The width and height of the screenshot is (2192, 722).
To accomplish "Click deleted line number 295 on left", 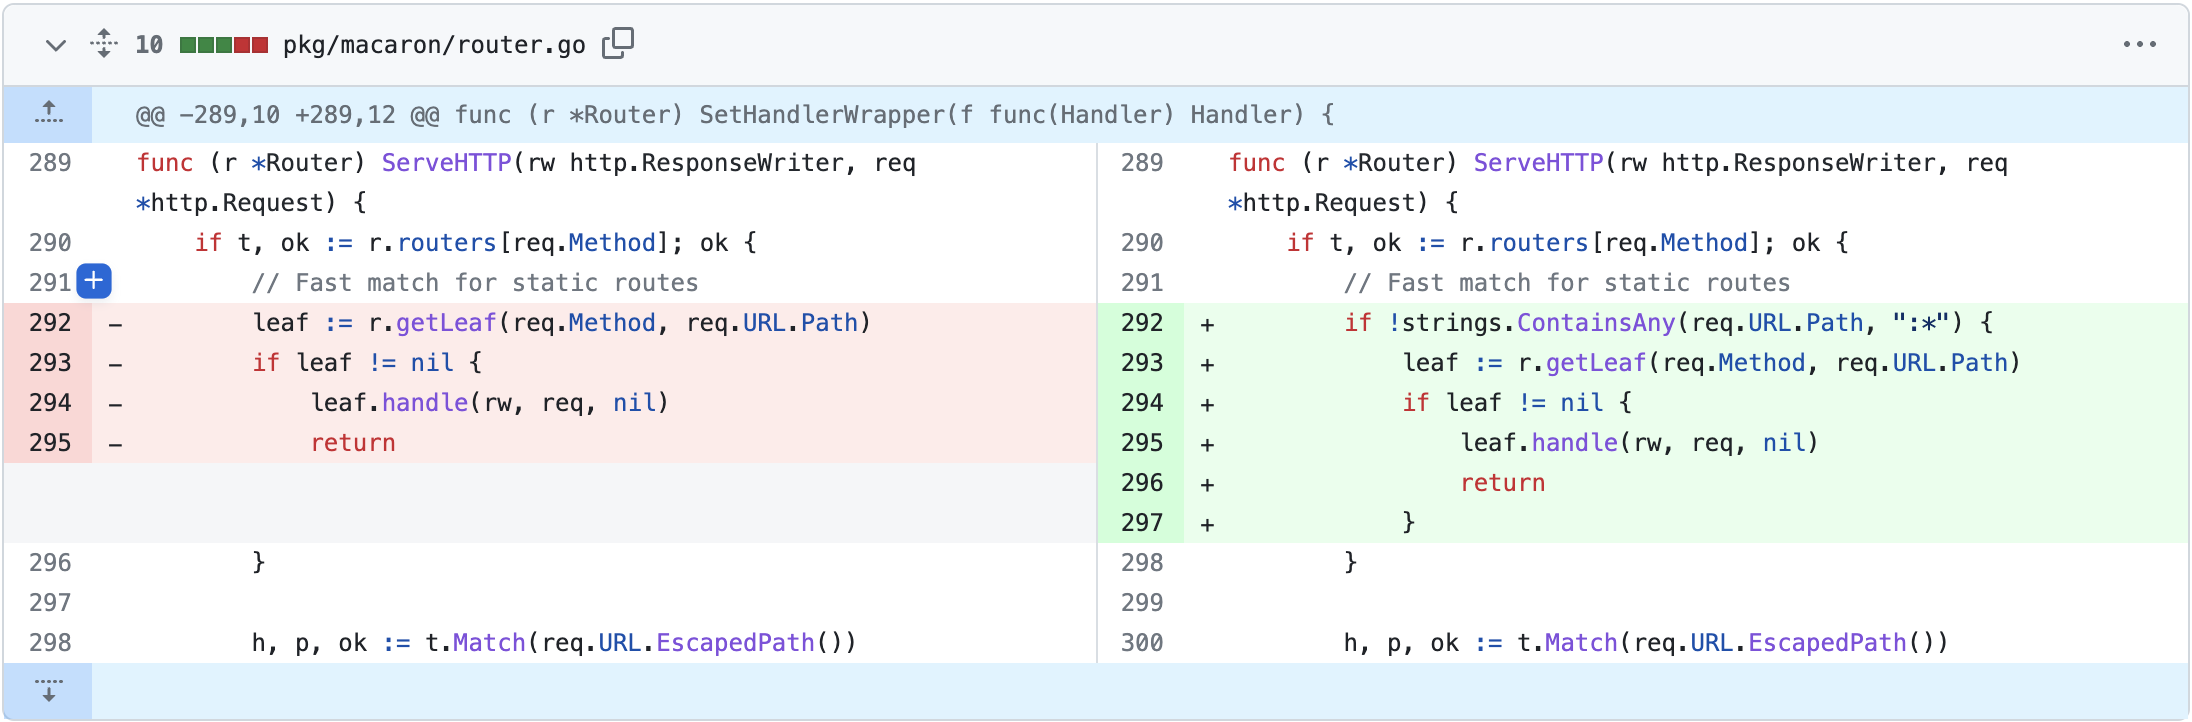I will point(50,443).
